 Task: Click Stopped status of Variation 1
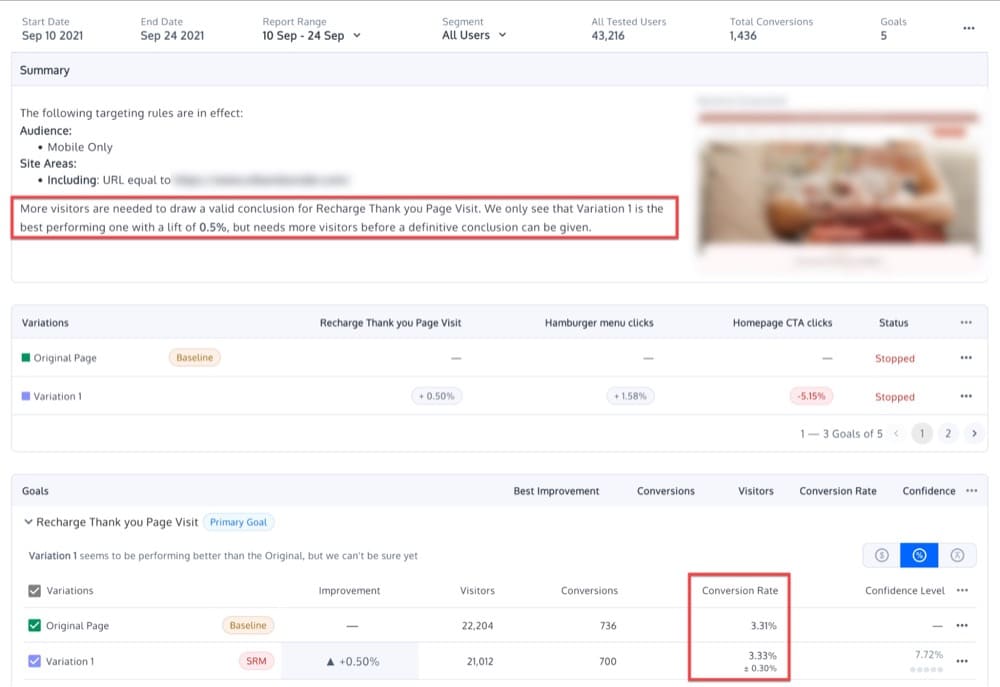coord(895,397)
